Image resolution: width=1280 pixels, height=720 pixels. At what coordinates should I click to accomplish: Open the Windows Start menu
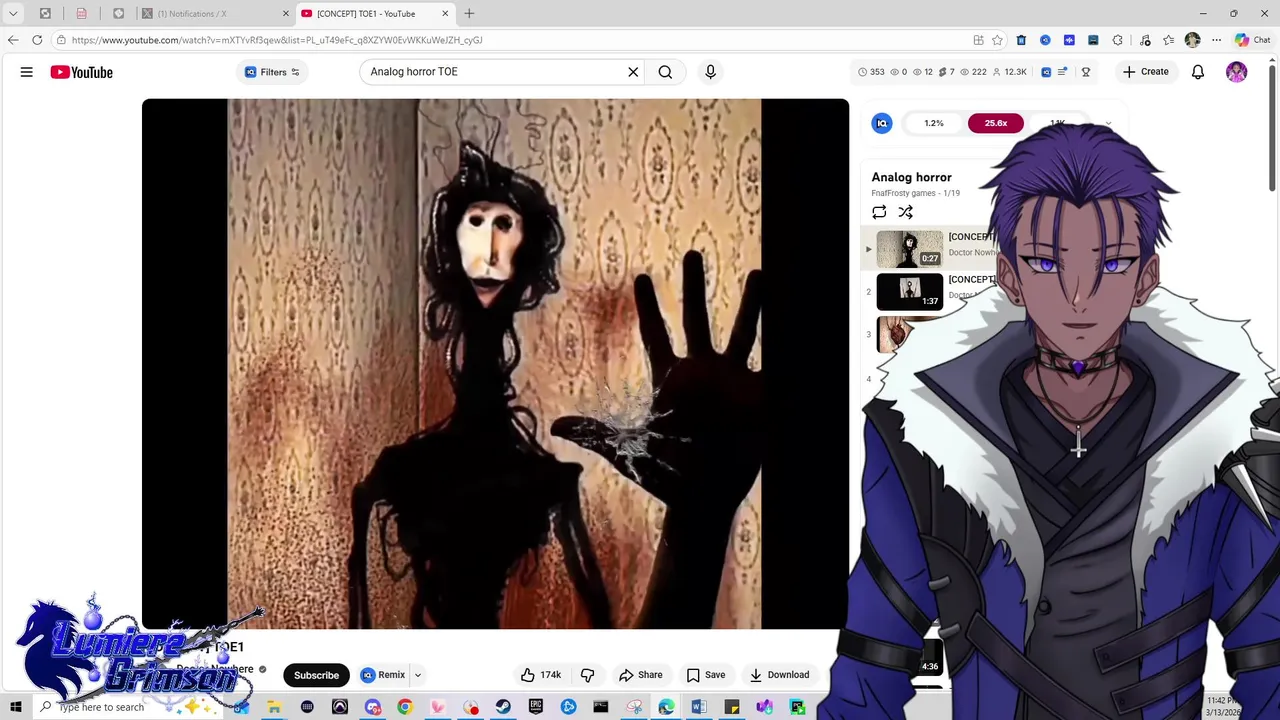point(15,707)
